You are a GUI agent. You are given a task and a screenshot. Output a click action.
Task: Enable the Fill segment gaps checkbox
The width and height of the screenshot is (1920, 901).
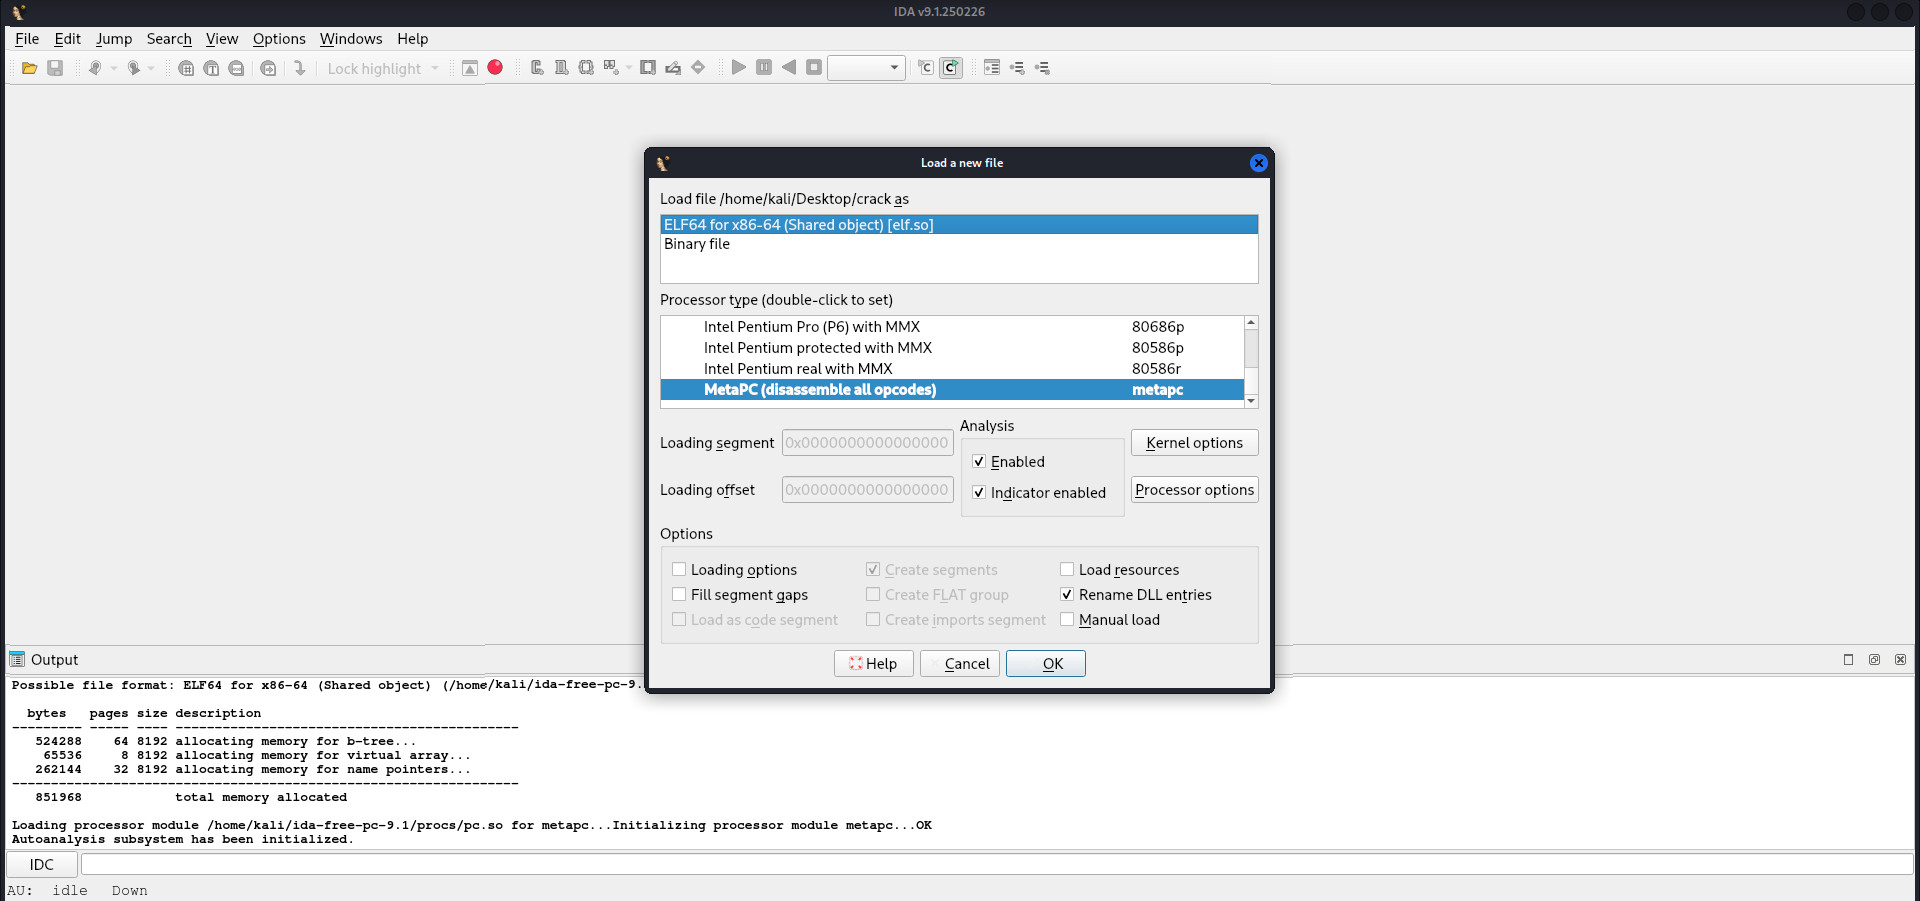point(679,594)
